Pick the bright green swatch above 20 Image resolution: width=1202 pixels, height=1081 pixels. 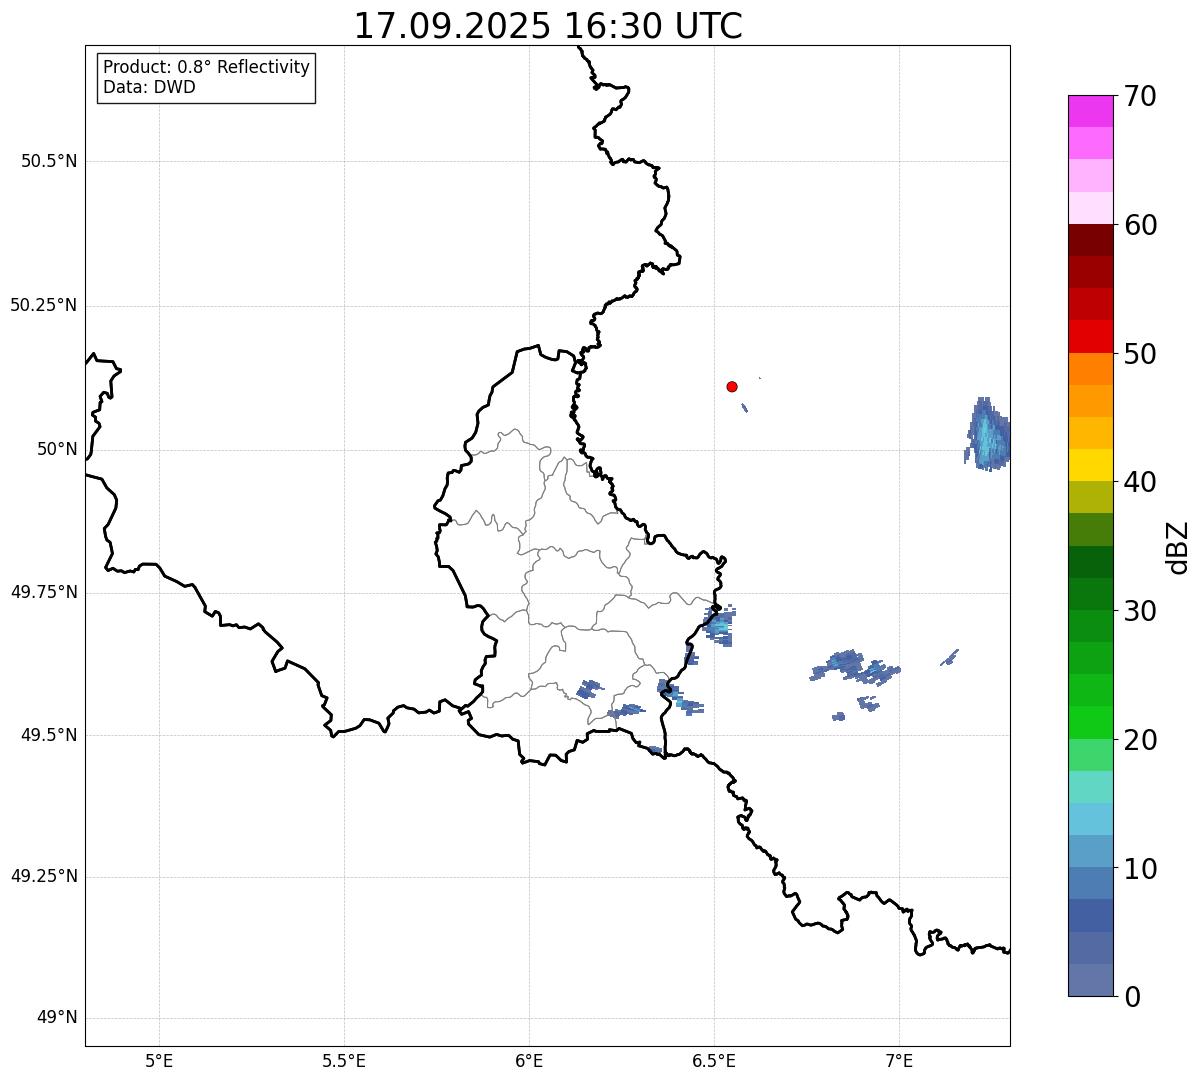coord(1090,722)
